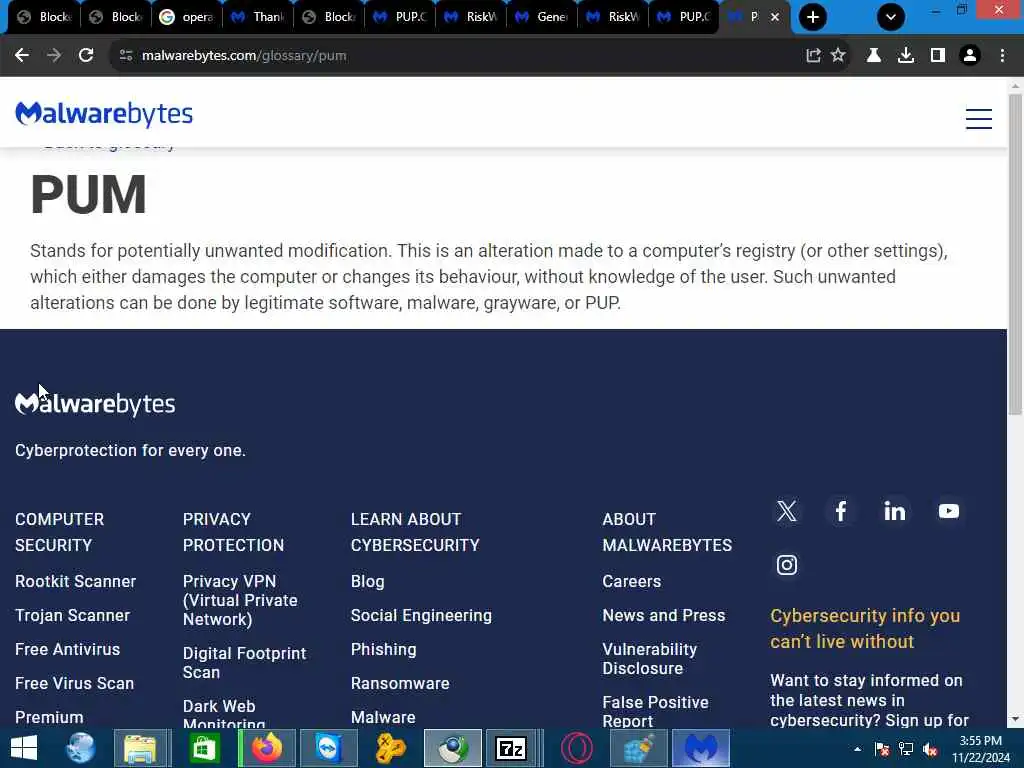Open the Phishing link
The width and height of the screenshot is (1024, 768).
(383, 649)
